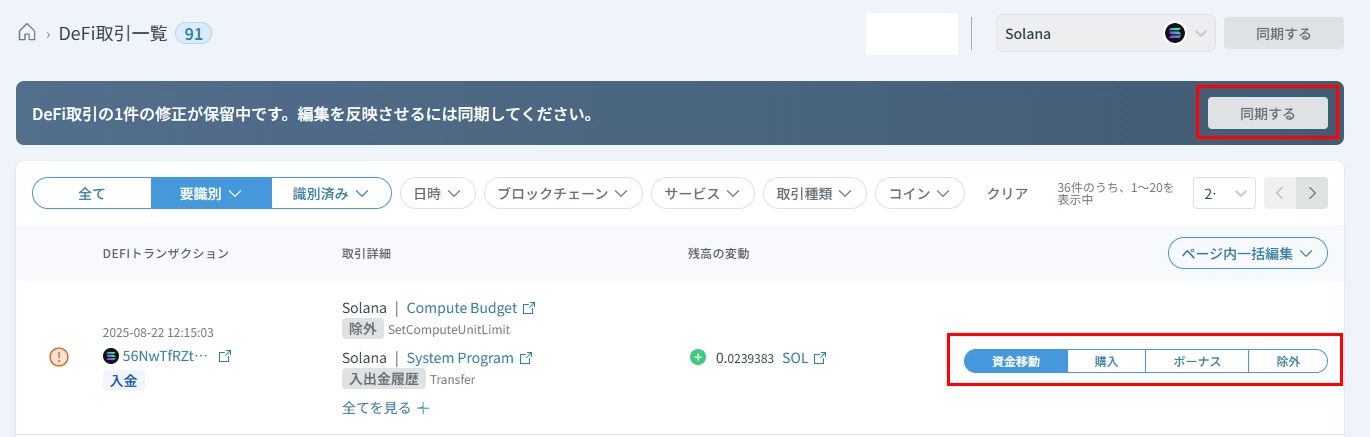Screen dimensions: 1370x437
Task: Open page size selector dropdown
Action: tap(1225, 193)
